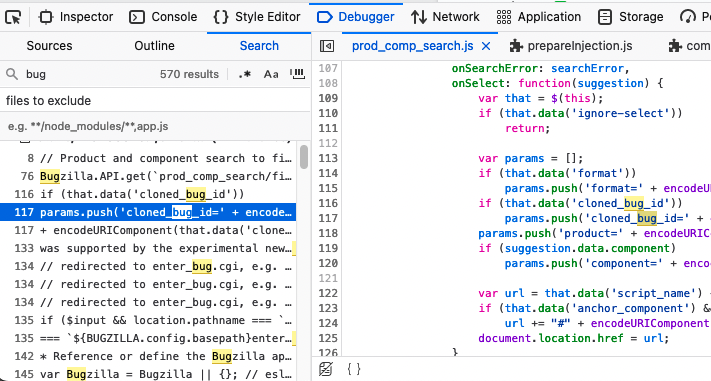Set breakpoint on line number 113
This screenshot has width=711, height=381.
[328, 158]
